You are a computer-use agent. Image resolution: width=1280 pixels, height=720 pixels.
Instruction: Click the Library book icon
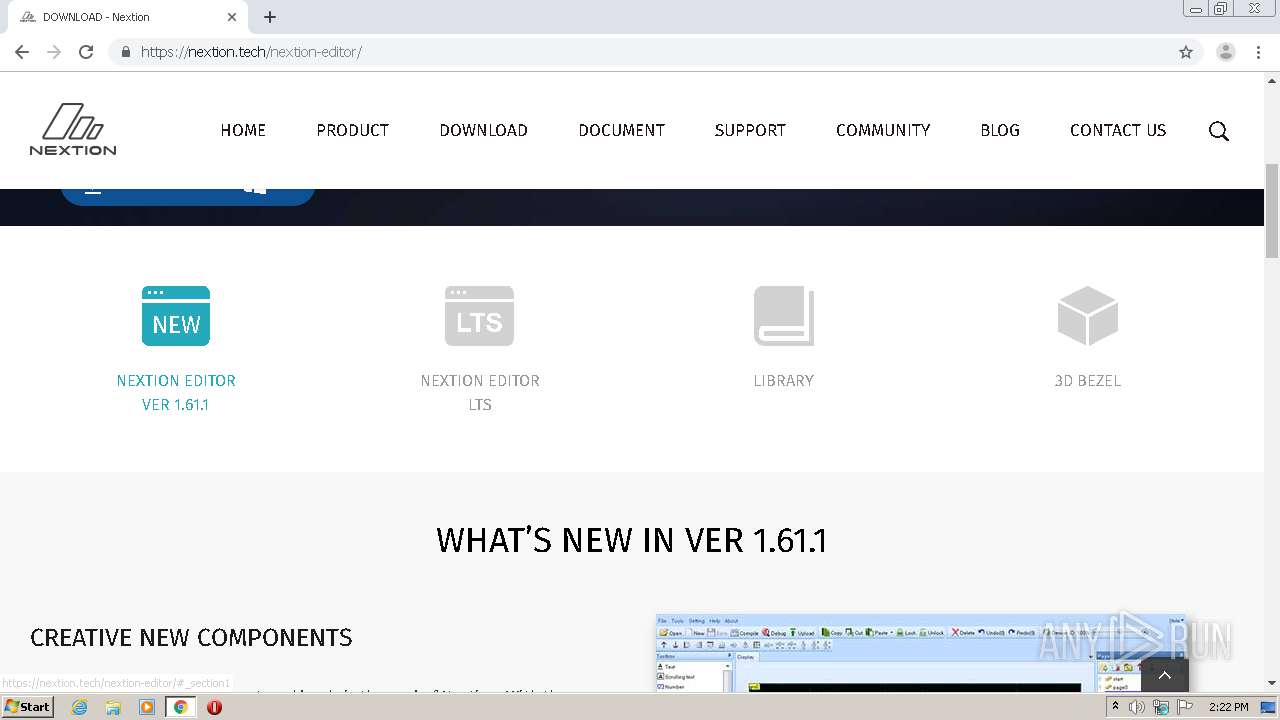click(784, 316)
